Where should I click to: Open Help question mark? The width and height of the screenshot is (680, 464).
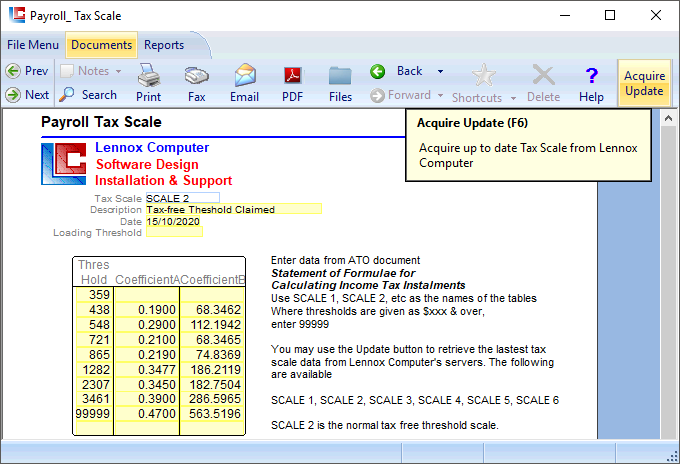592,83
